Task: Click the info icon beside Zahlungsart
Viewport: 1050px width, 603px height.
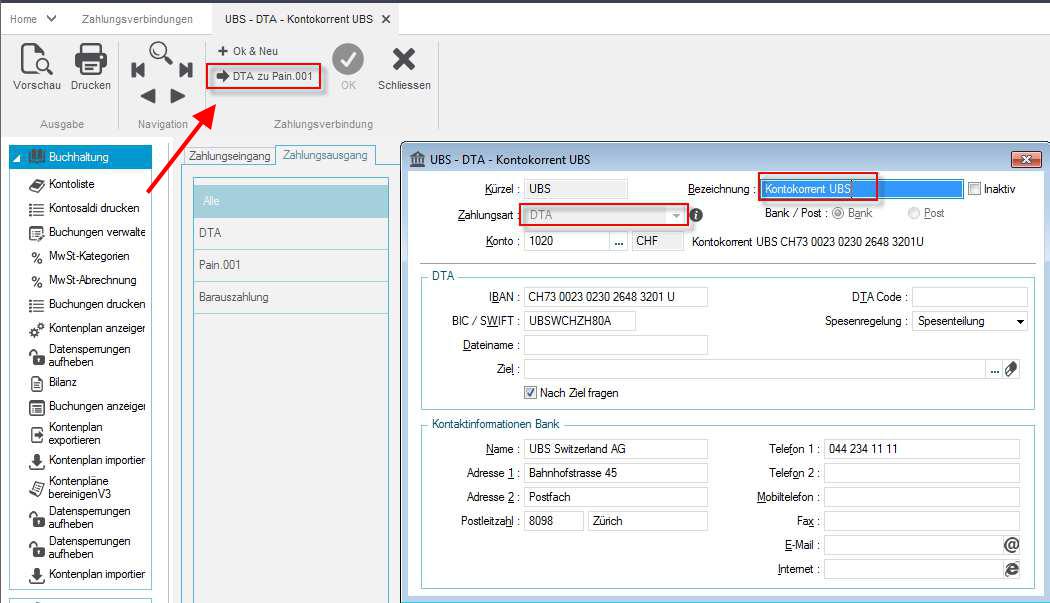Action: tap(696, 215)
